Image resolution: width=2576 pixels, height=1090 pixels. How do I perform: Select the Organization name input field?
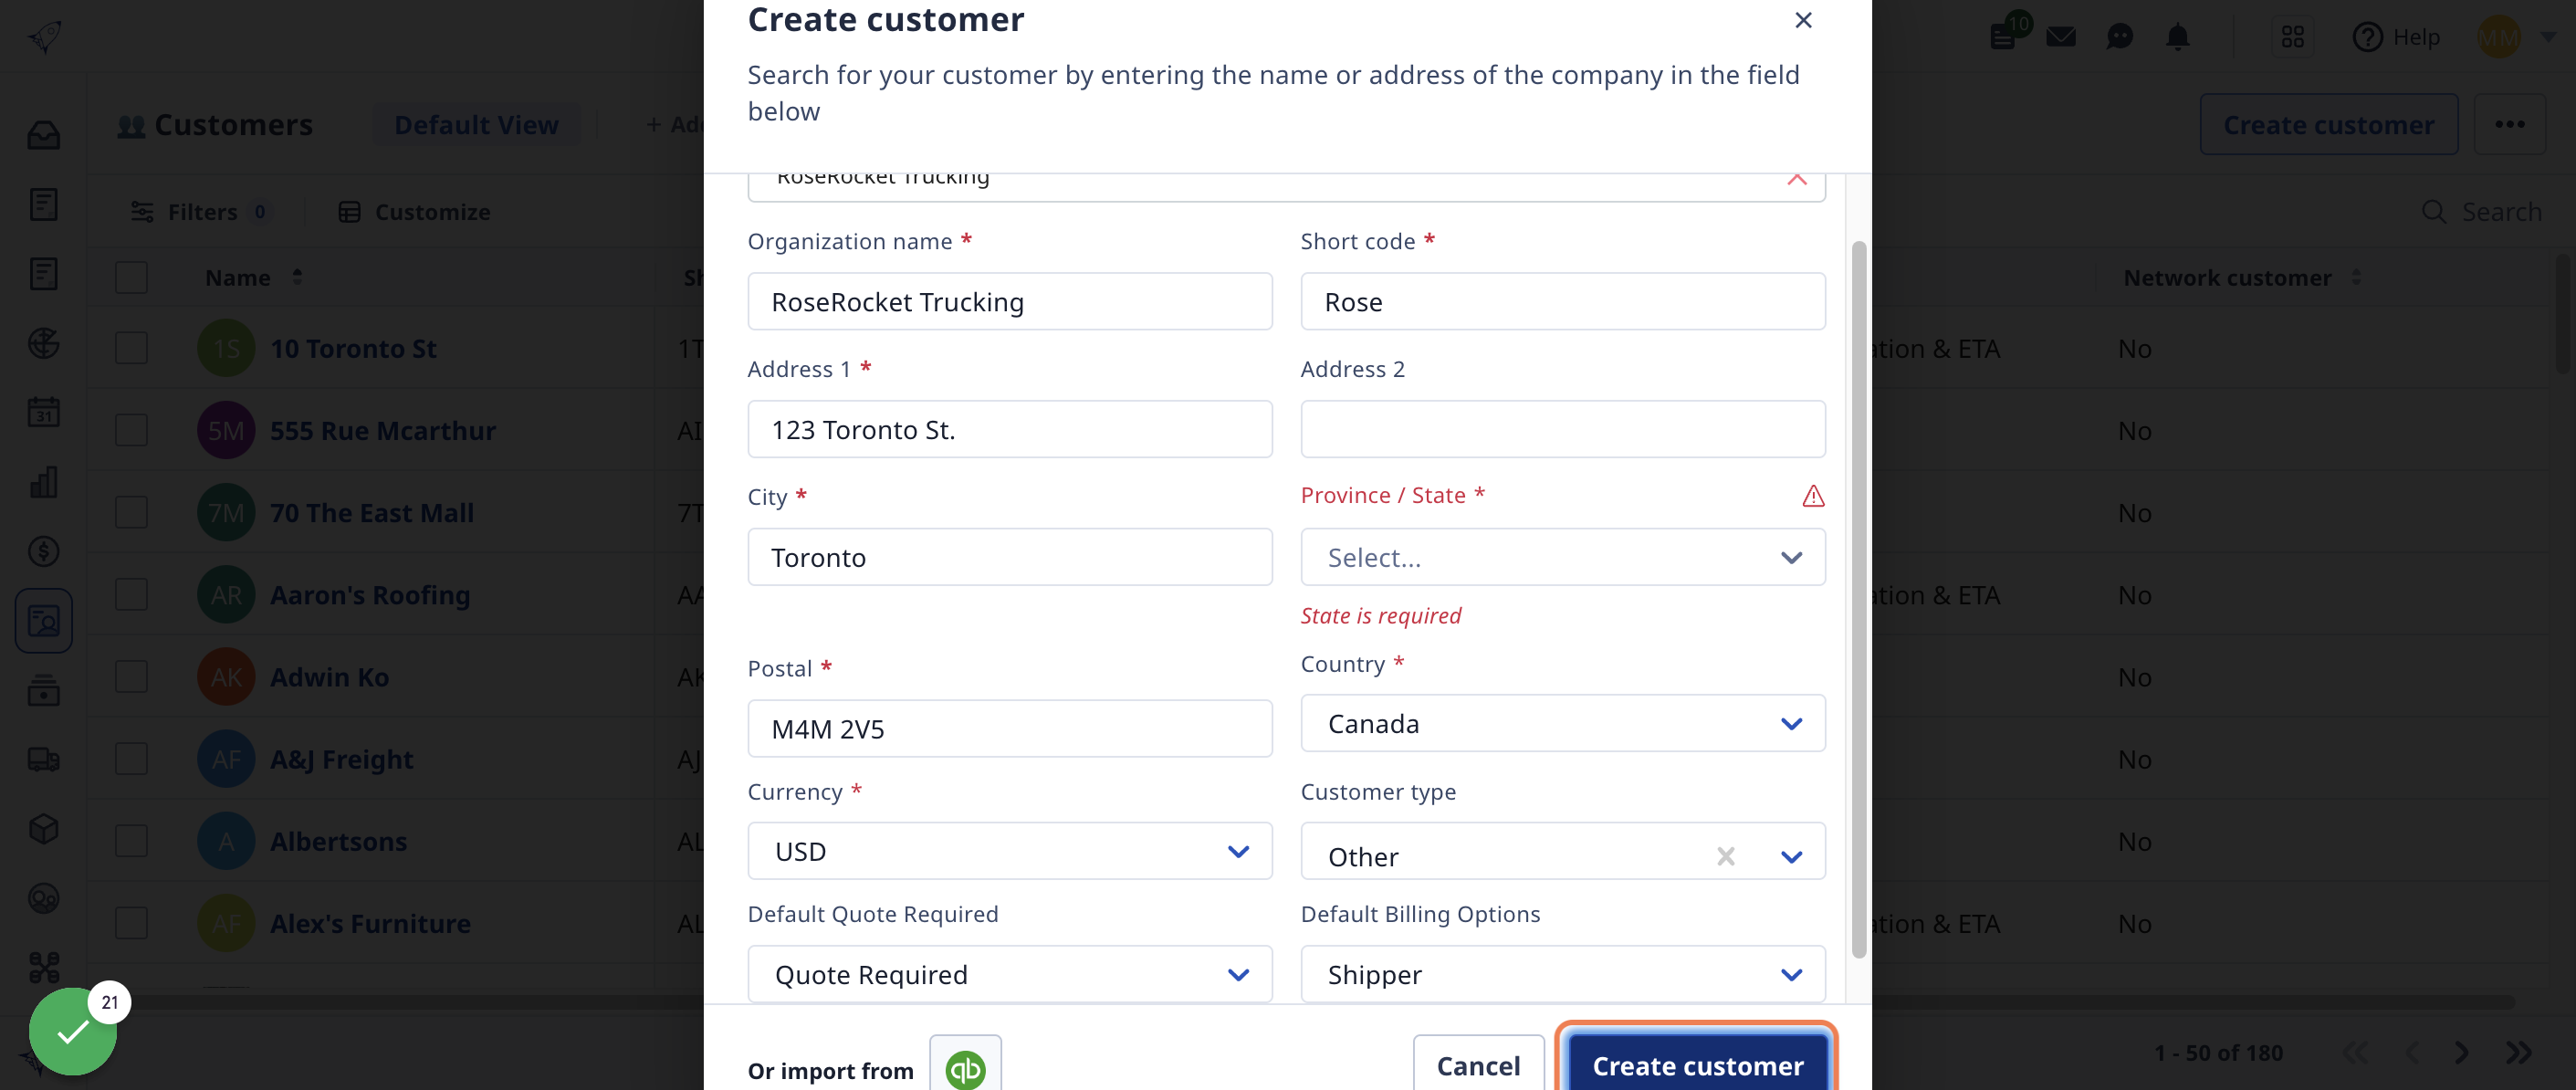1009,301
